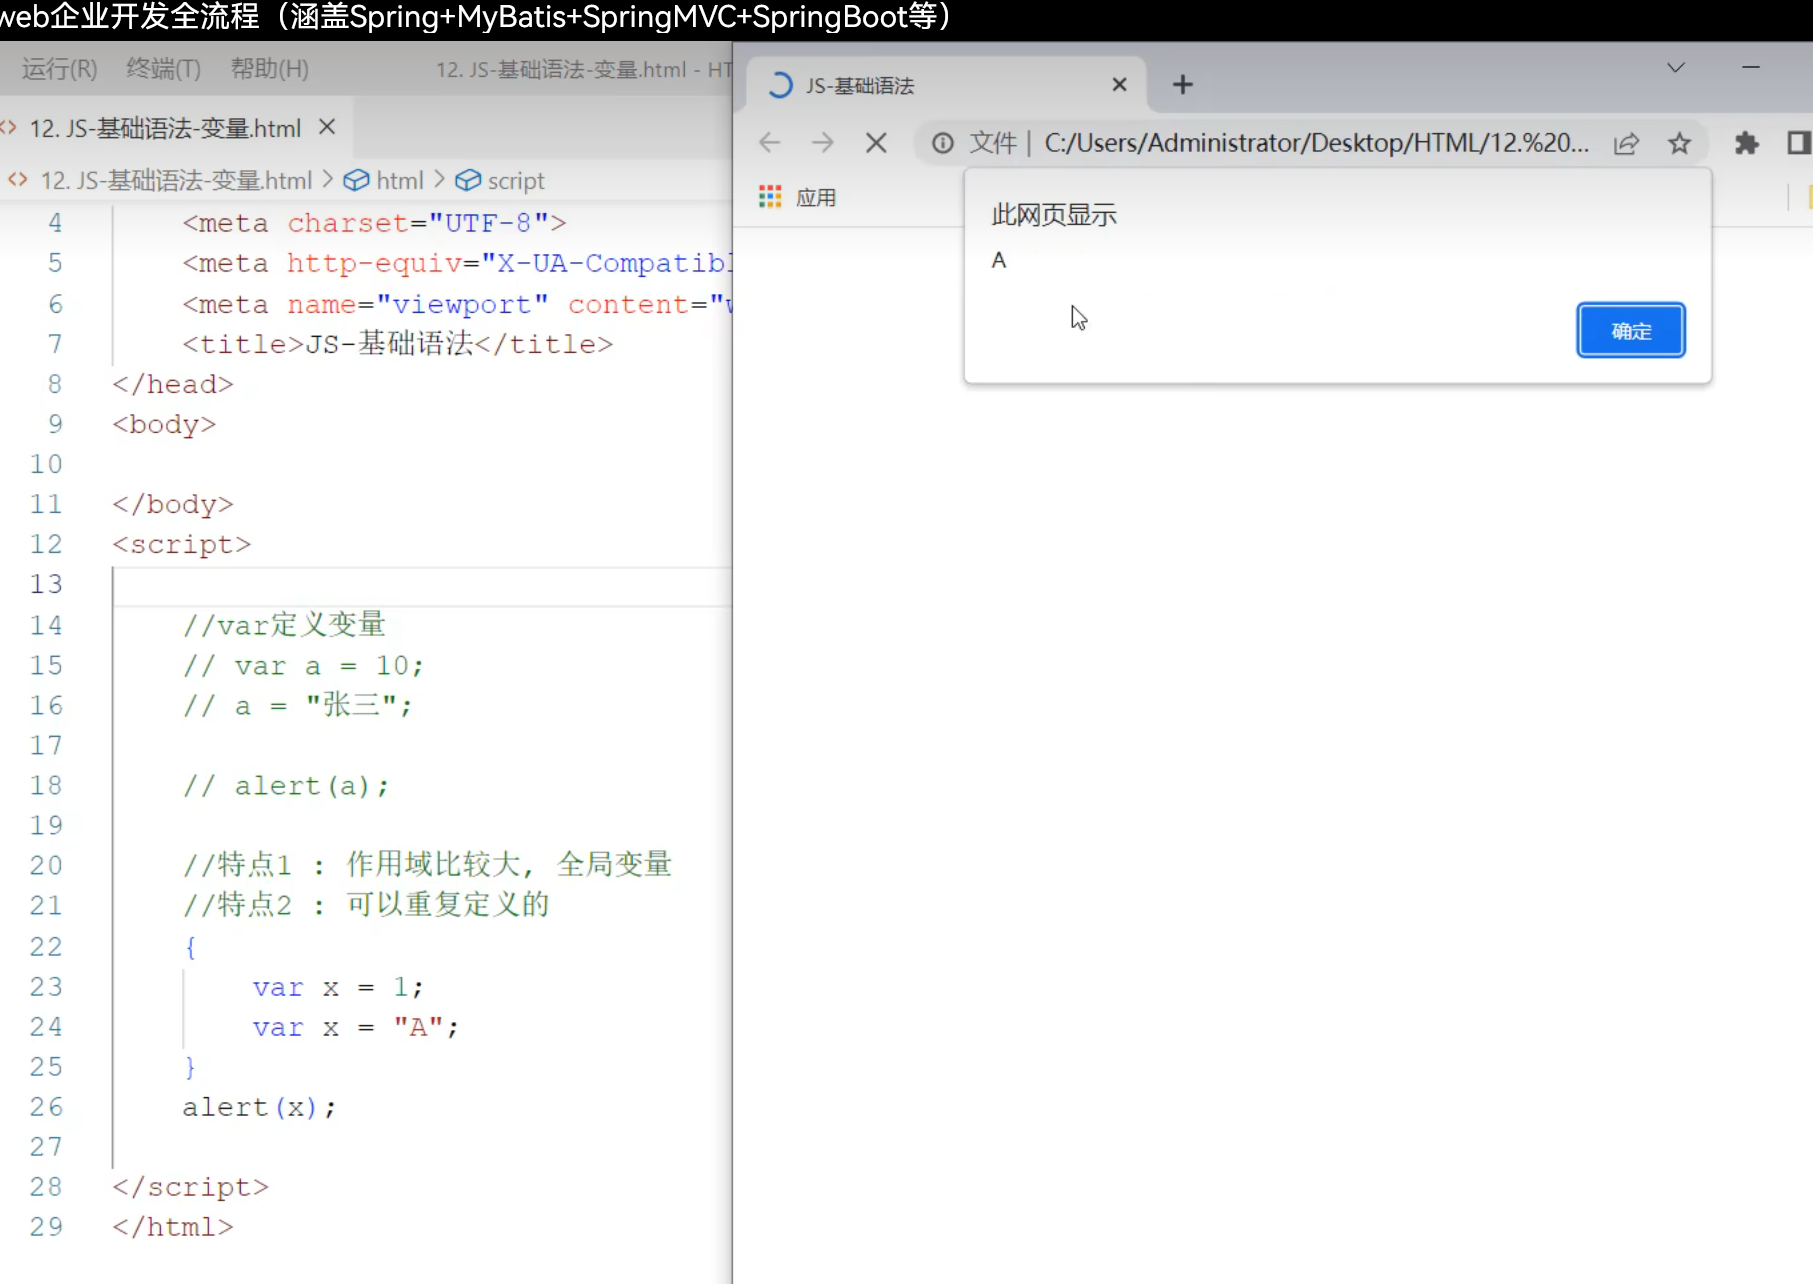The height and width of the screenshot is (1284, 1813).
Task: Click the <body> opening tag
Action: click(x=164, y=424)
